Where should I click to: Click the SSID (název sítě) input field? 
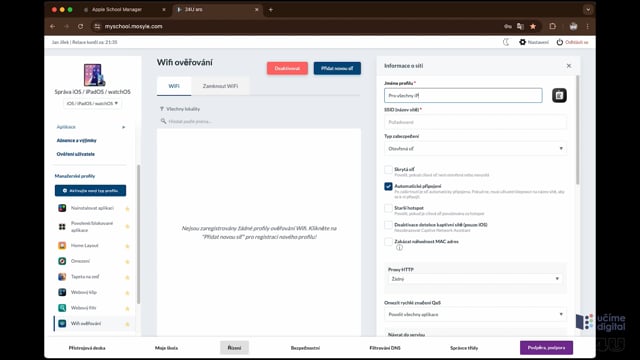(x=475, y=122)
